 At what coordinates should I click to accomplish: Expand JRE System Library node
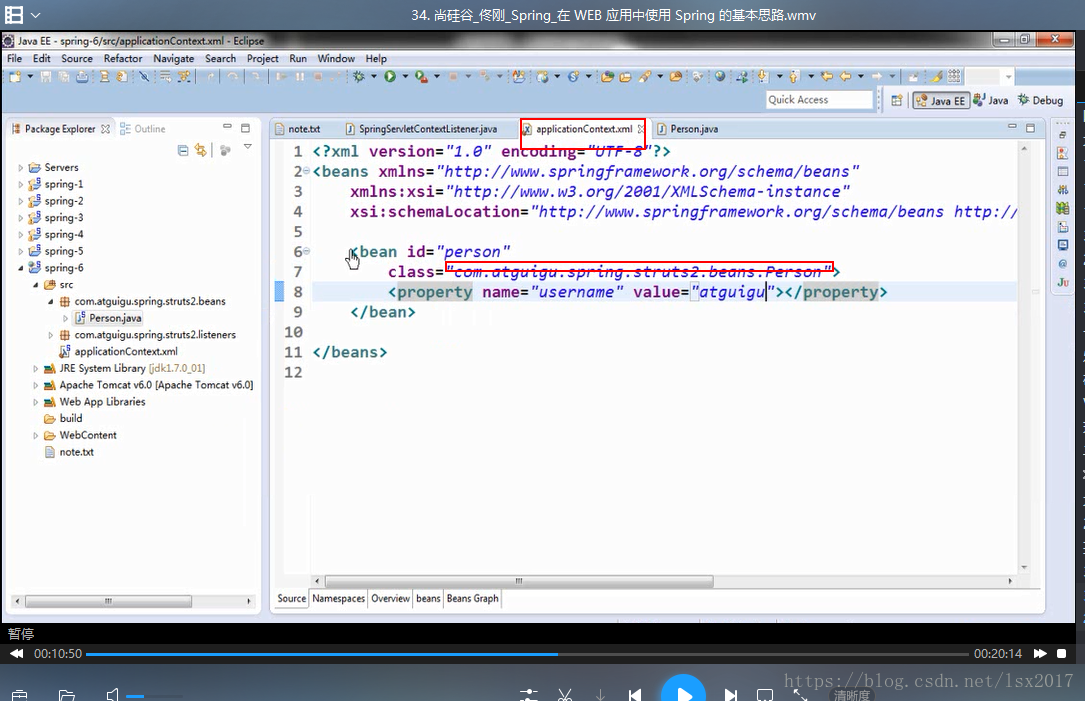[x=35, y=368]
